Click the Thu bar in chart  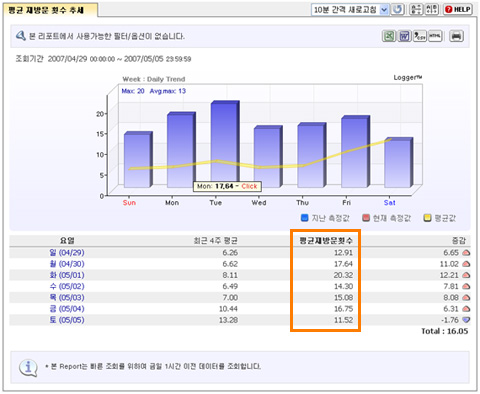coord(312,155)
